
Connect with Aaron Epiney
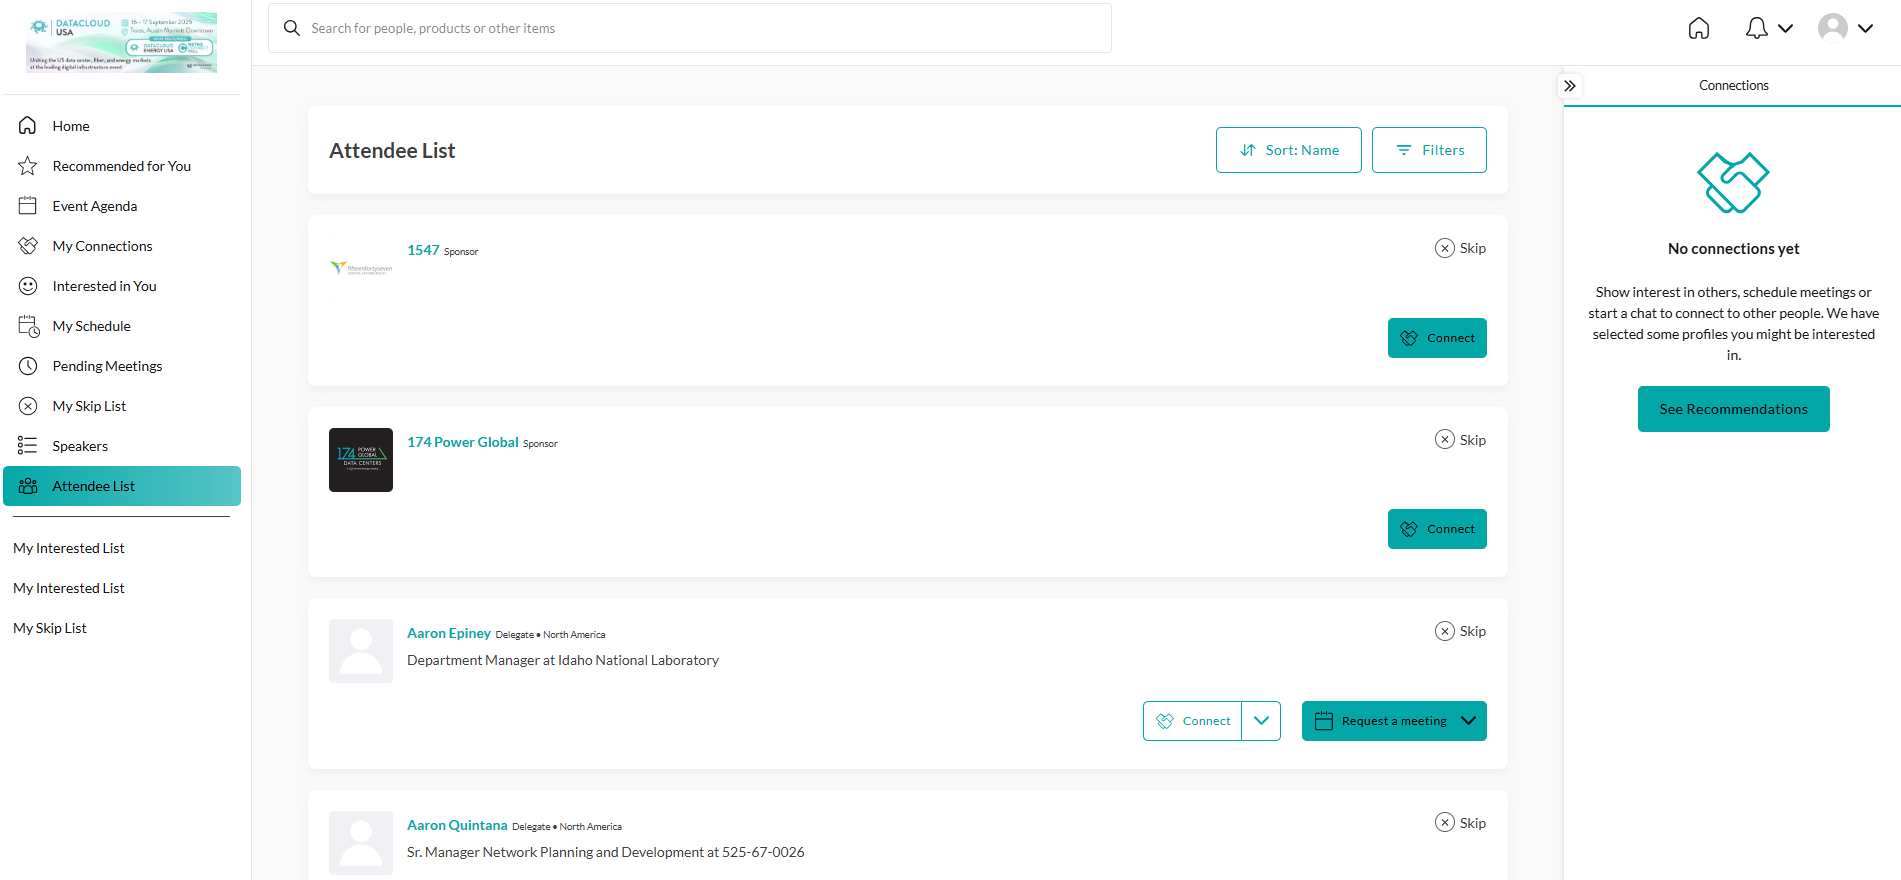tap(1193, 721)
